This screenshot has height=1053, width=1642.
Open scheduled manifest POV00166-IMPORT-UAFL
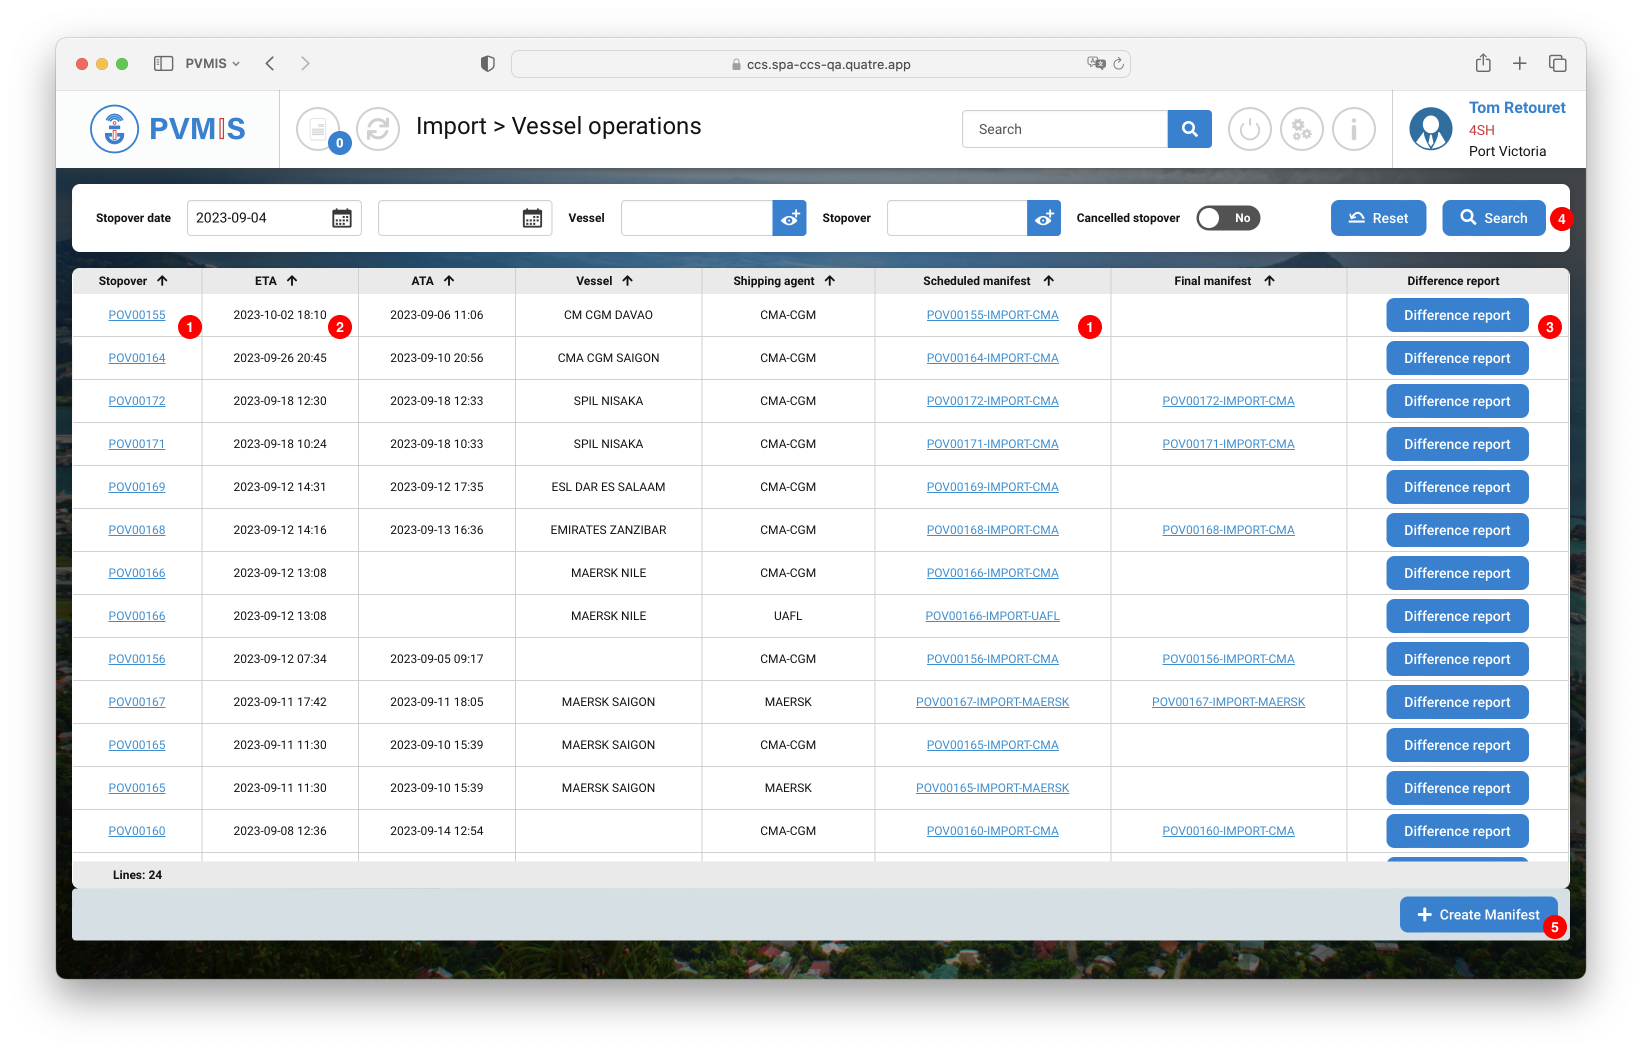point(992,616)
